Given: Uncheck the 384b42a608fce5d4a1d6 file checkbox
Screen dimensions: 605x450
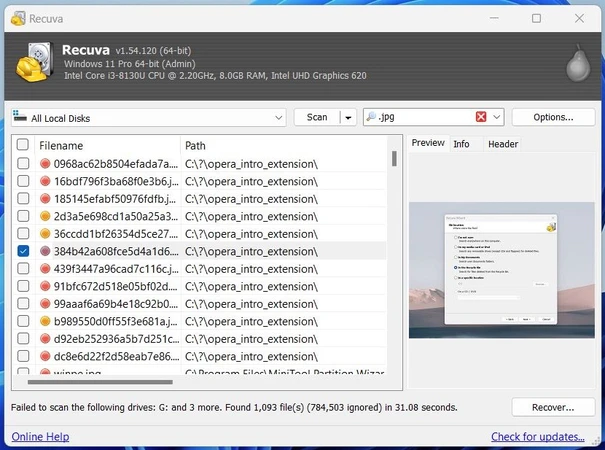Looking at the screenshot, I should (23, 252).
